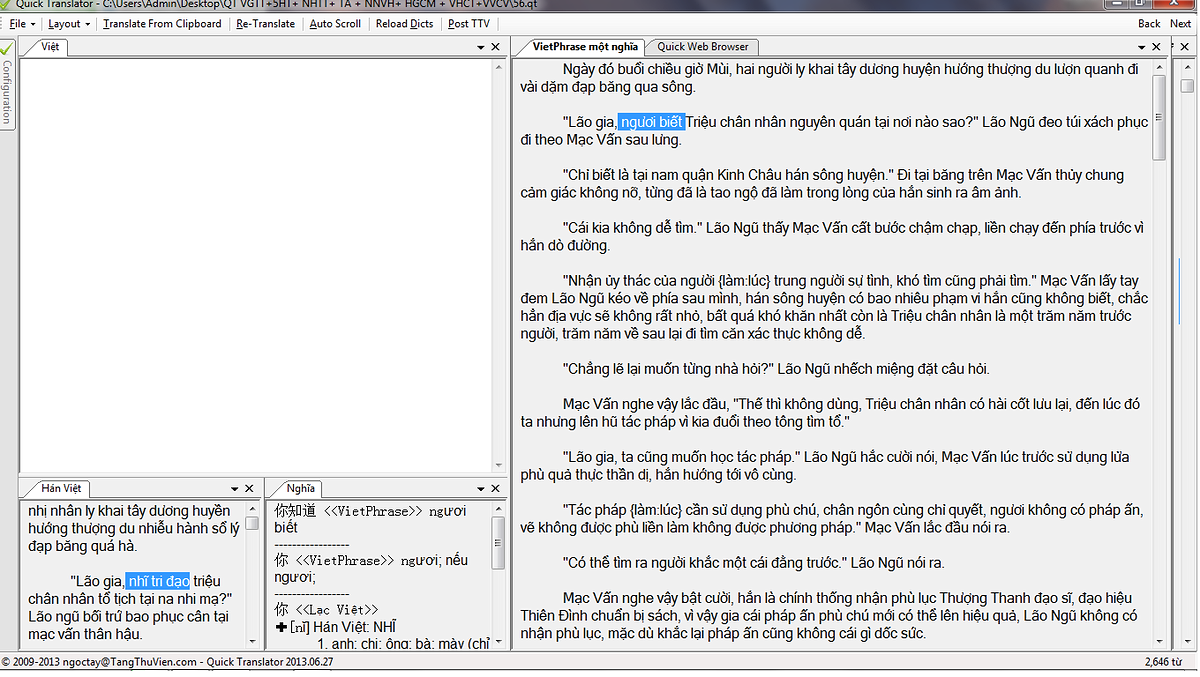Toggle Auto Scroll in the toolbar
The height and width of the screenshot is (677, 1200).
tap(335, 24)
